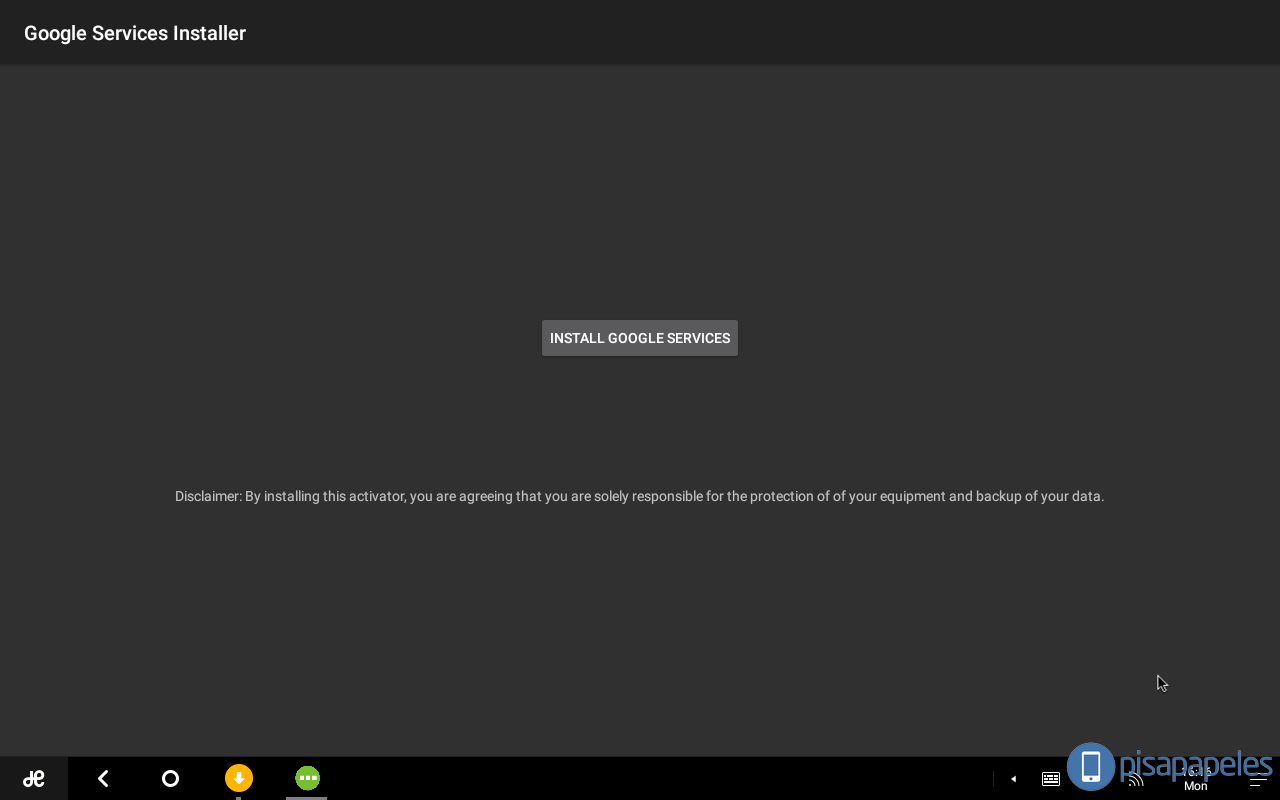Screen dimensions: 1280x800
Task: Open the Remix OS start menu logo
Action: (x=34, y=778)
